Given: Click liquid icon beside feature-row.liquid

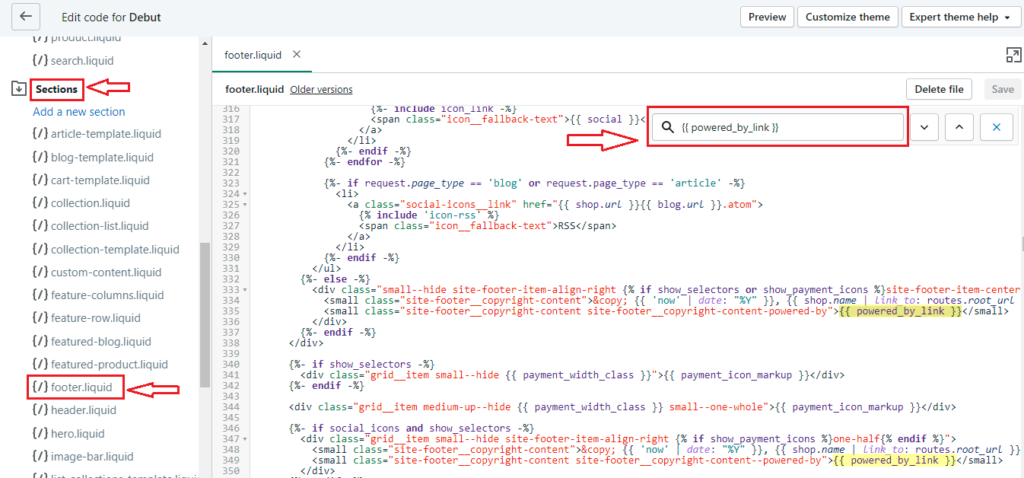Looking at the screenshot, I should tap(40, 318).
